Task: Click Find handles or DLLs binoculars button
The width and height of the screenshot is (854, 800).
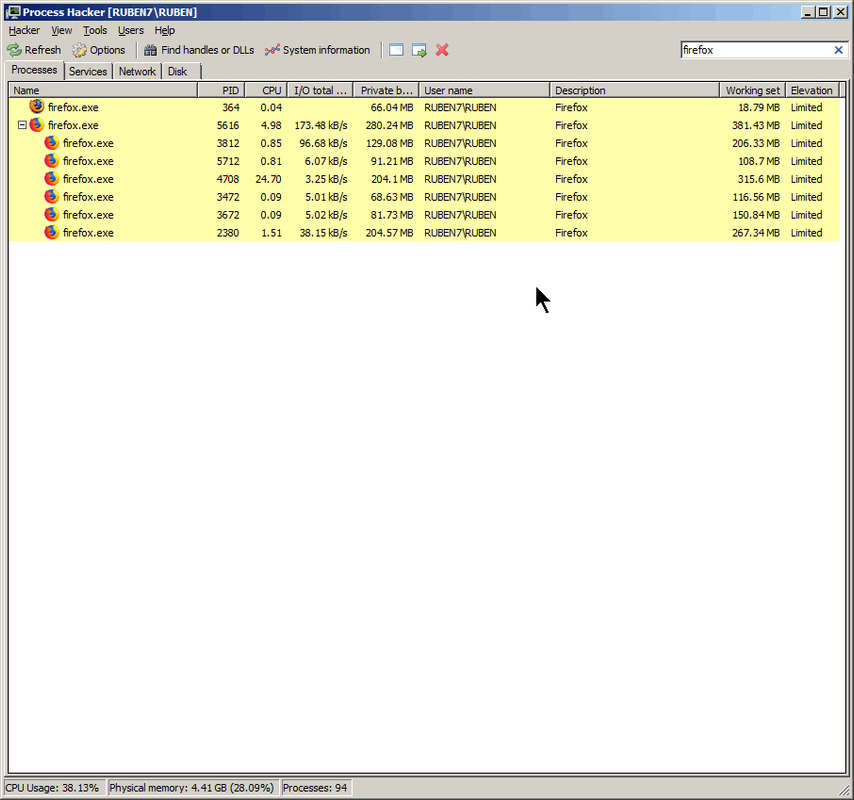Action: tap(199, 50)
